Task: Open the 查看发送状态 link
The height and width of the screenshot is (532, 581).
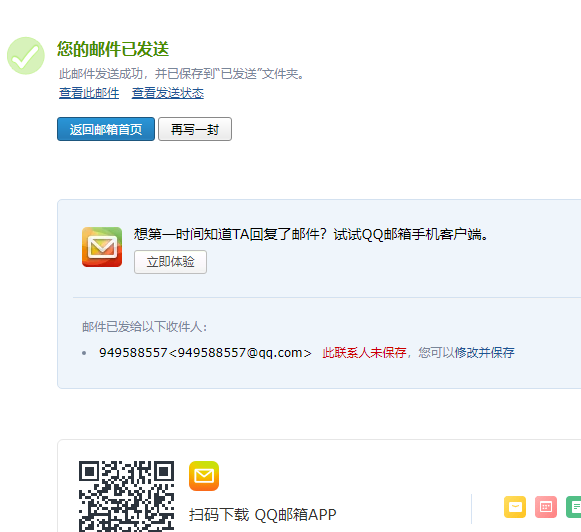Action: 167,93
